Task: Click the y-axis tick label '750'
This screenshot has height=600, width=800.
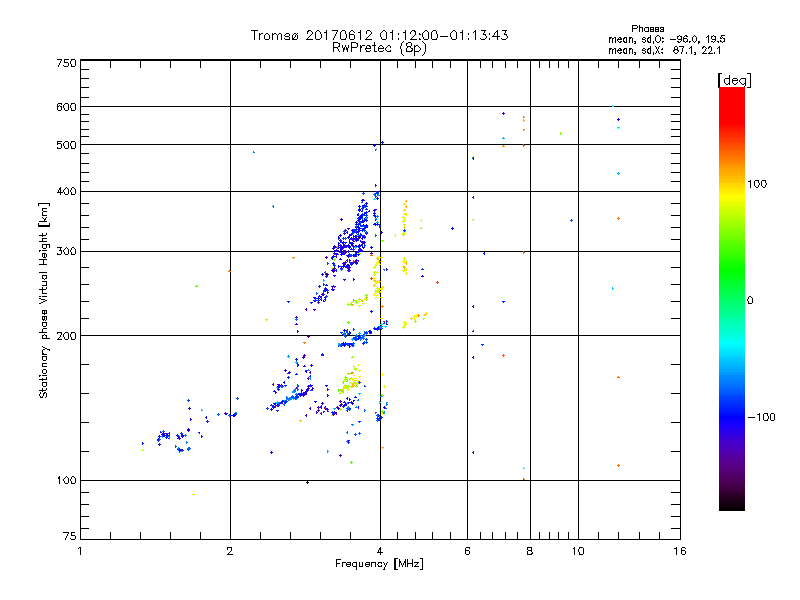Action: tap(66, 63)
